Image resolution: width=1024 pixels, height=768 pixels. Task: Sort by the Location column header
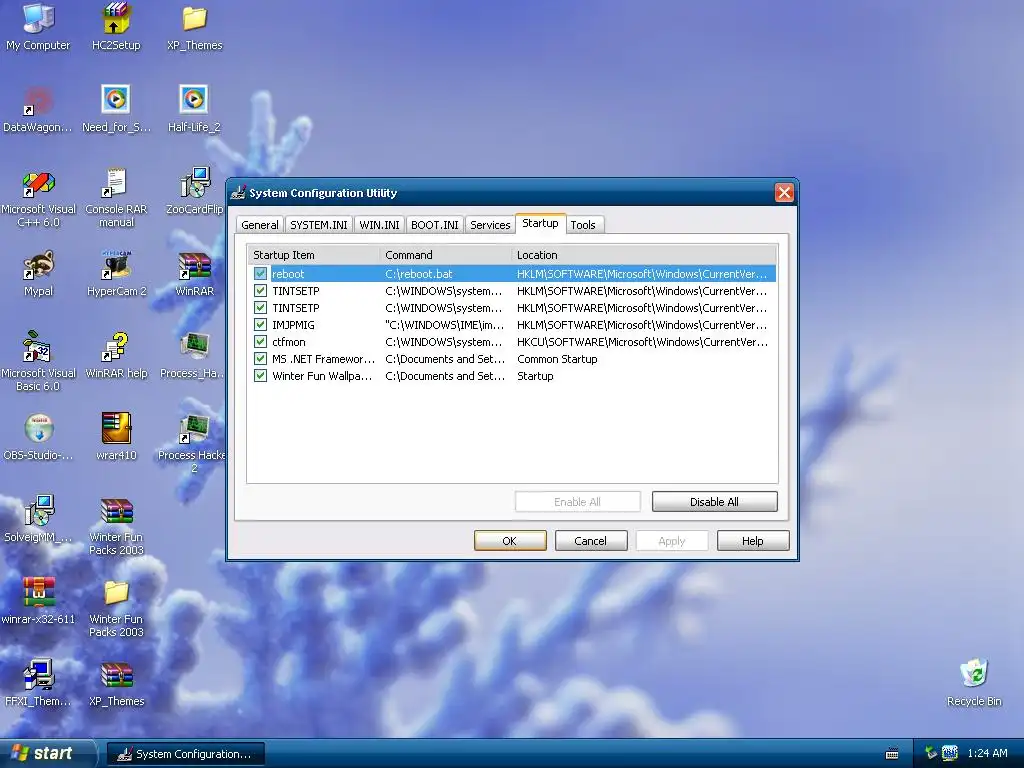[645, 255]
